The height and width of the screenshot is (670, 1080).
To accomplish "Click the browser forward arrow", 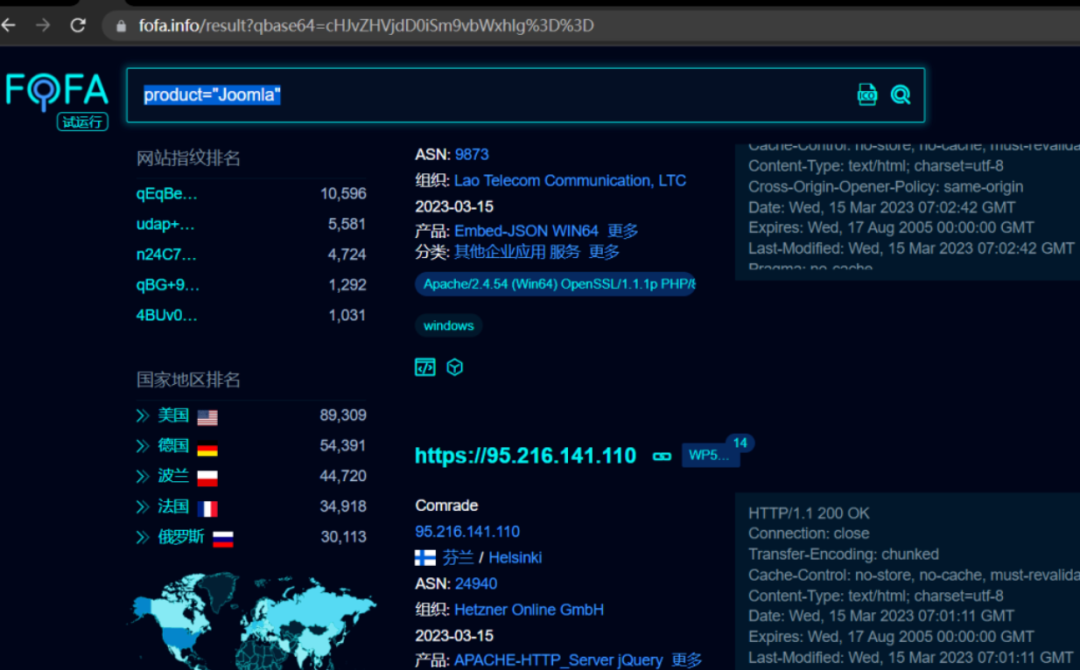I will pyautogui.click(x=43, y=25).
